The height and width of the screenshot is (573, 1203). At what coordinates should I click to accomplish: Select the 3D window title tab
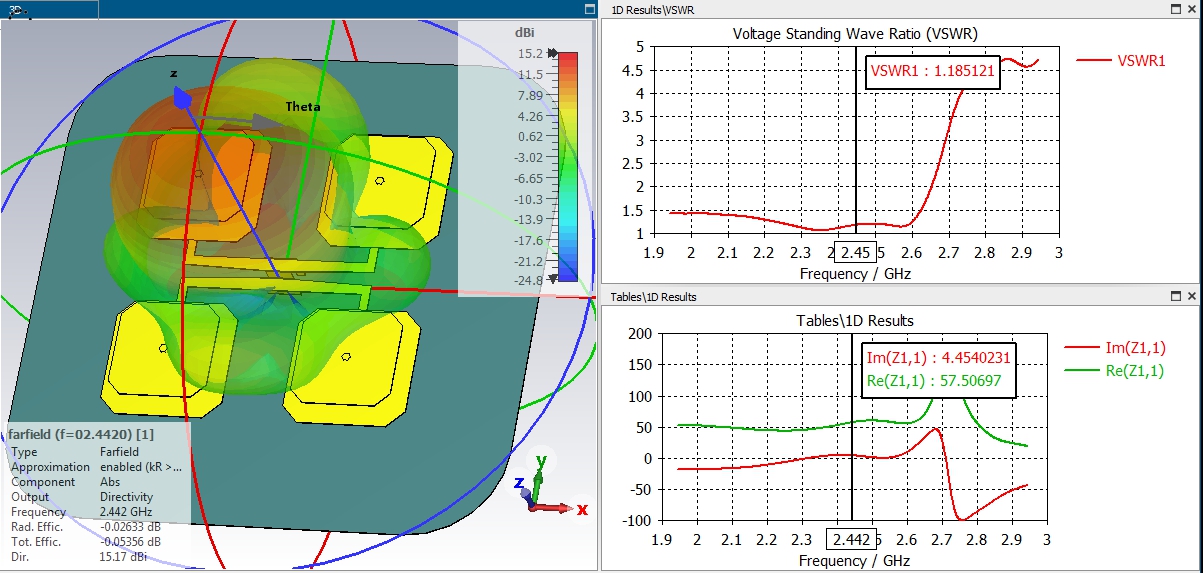pyautogui.click(x=49, y=9)
